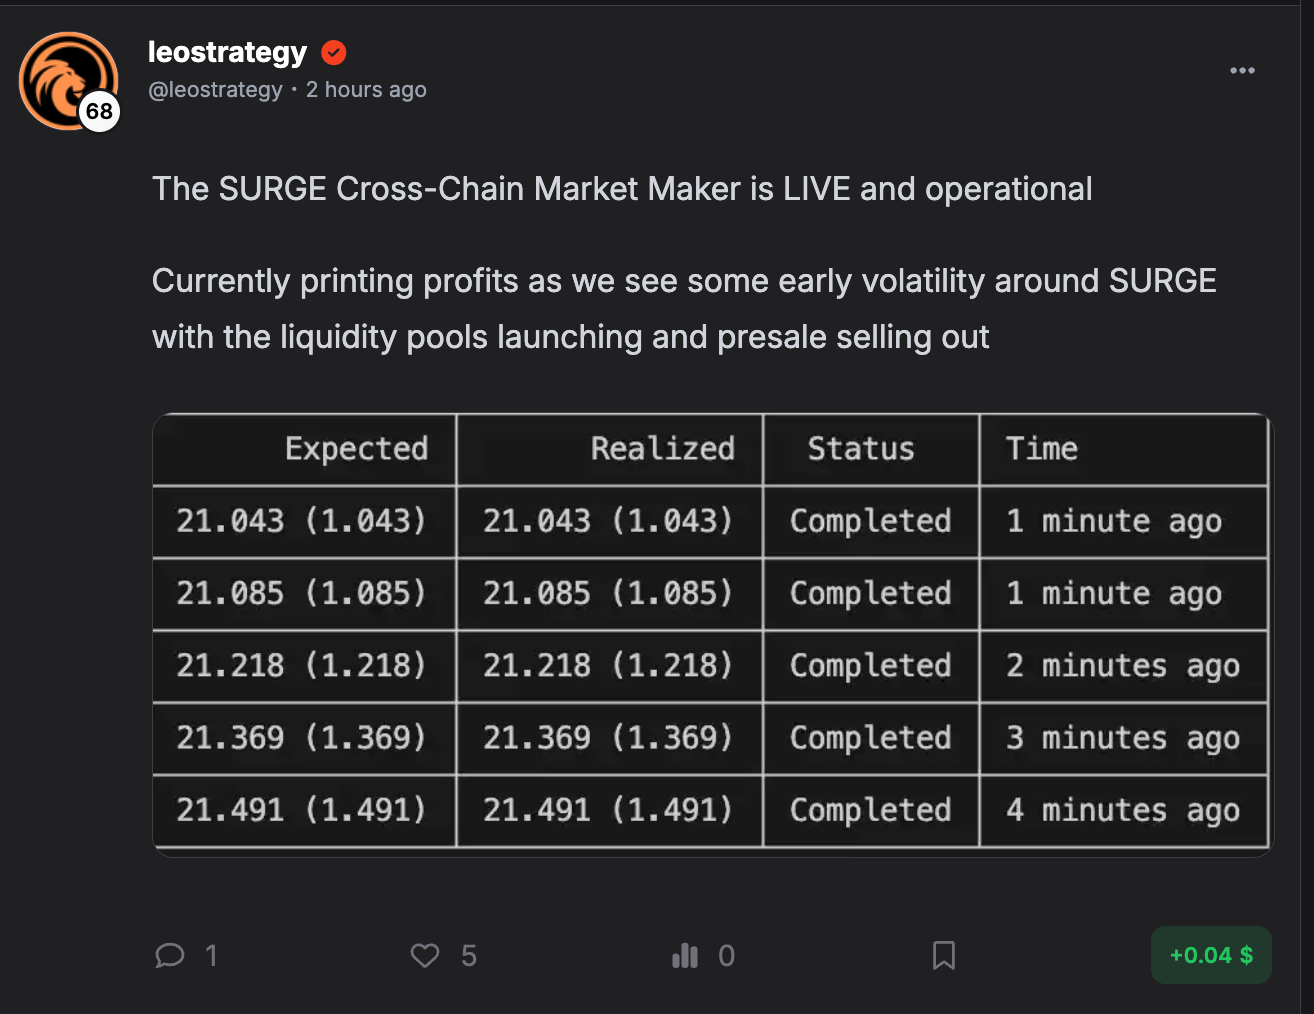Open the three-dot more options menu
The height and width of the screenshot is (1014, 1314).
click(x=1242, y=71)
